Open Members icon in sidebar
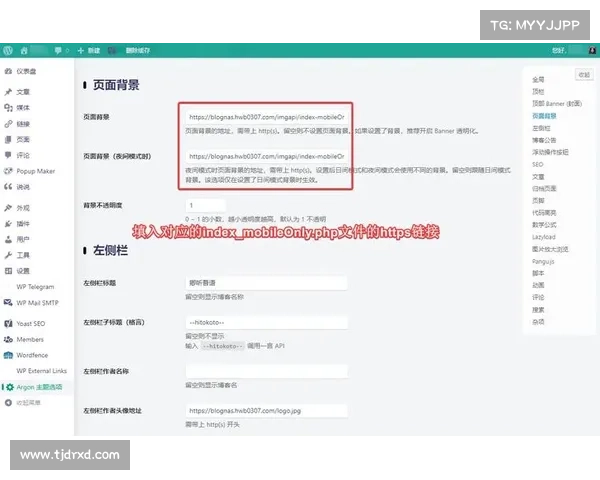The width and height of the screenshot is (600, 480). coord(8,340)
